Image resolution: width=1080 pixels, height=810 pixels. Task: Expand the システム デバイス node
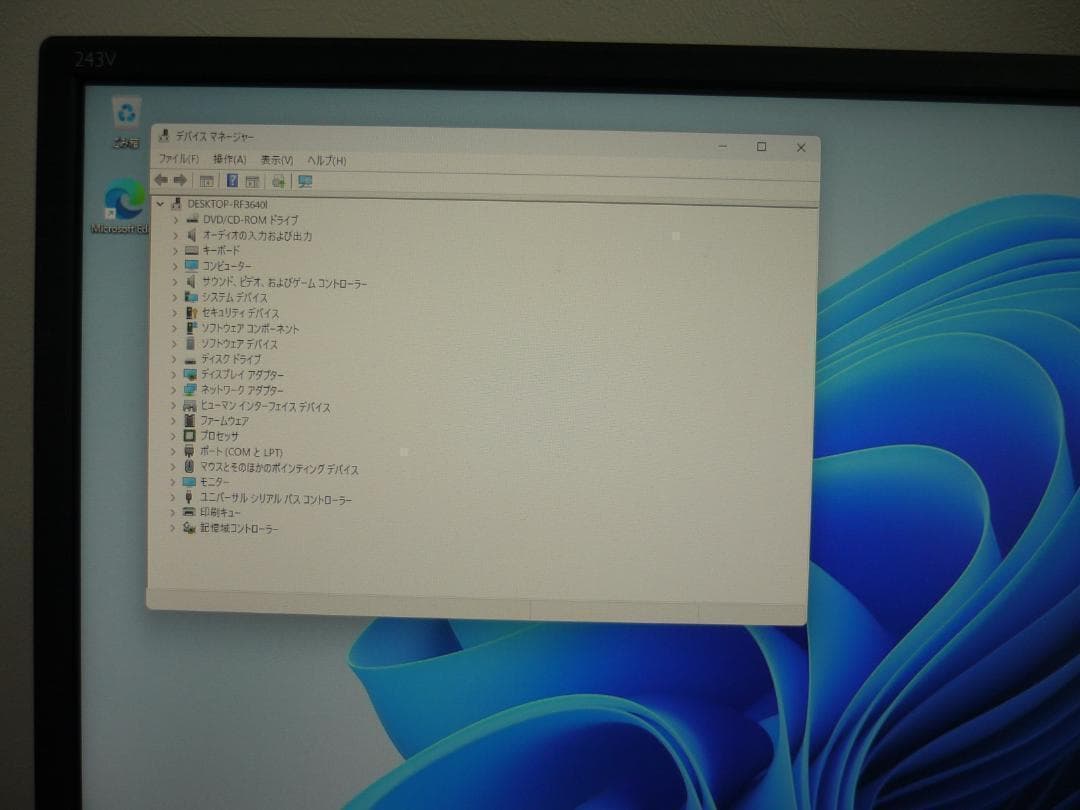174,298
